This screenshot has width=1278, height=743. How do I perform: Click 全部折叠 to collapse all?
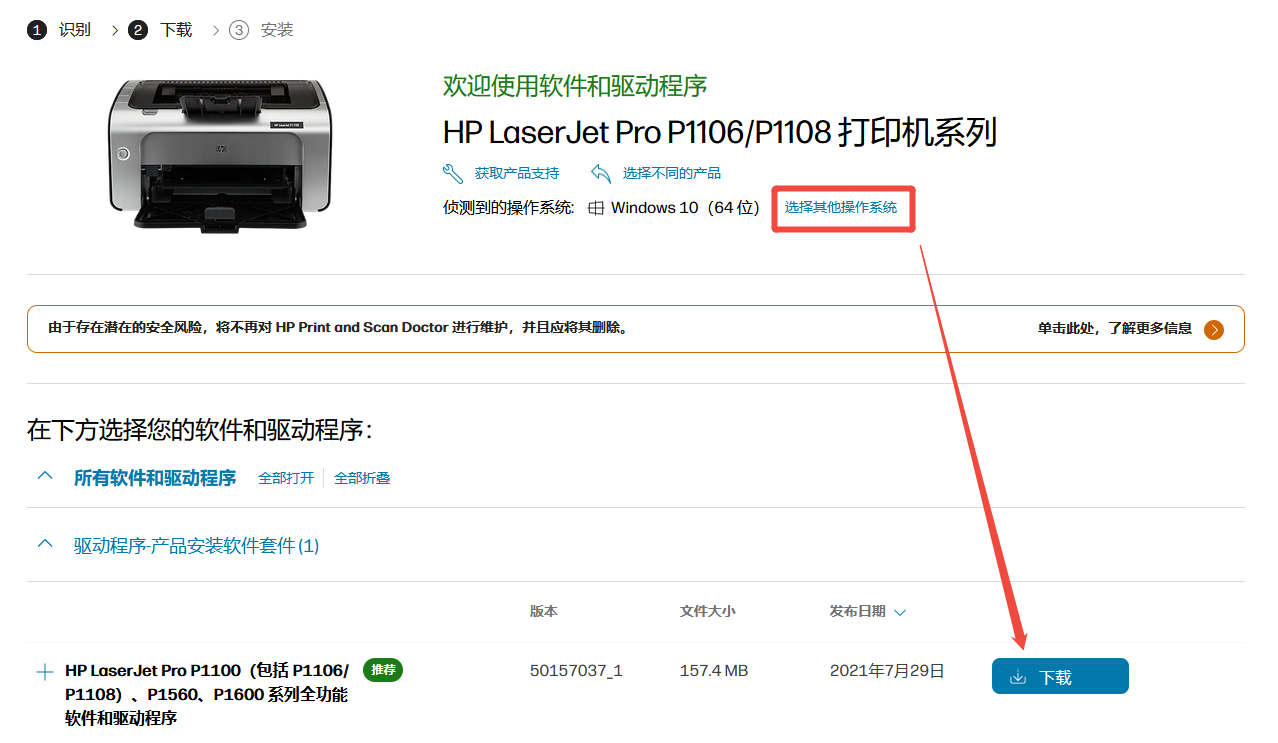[x=362, y=478]
